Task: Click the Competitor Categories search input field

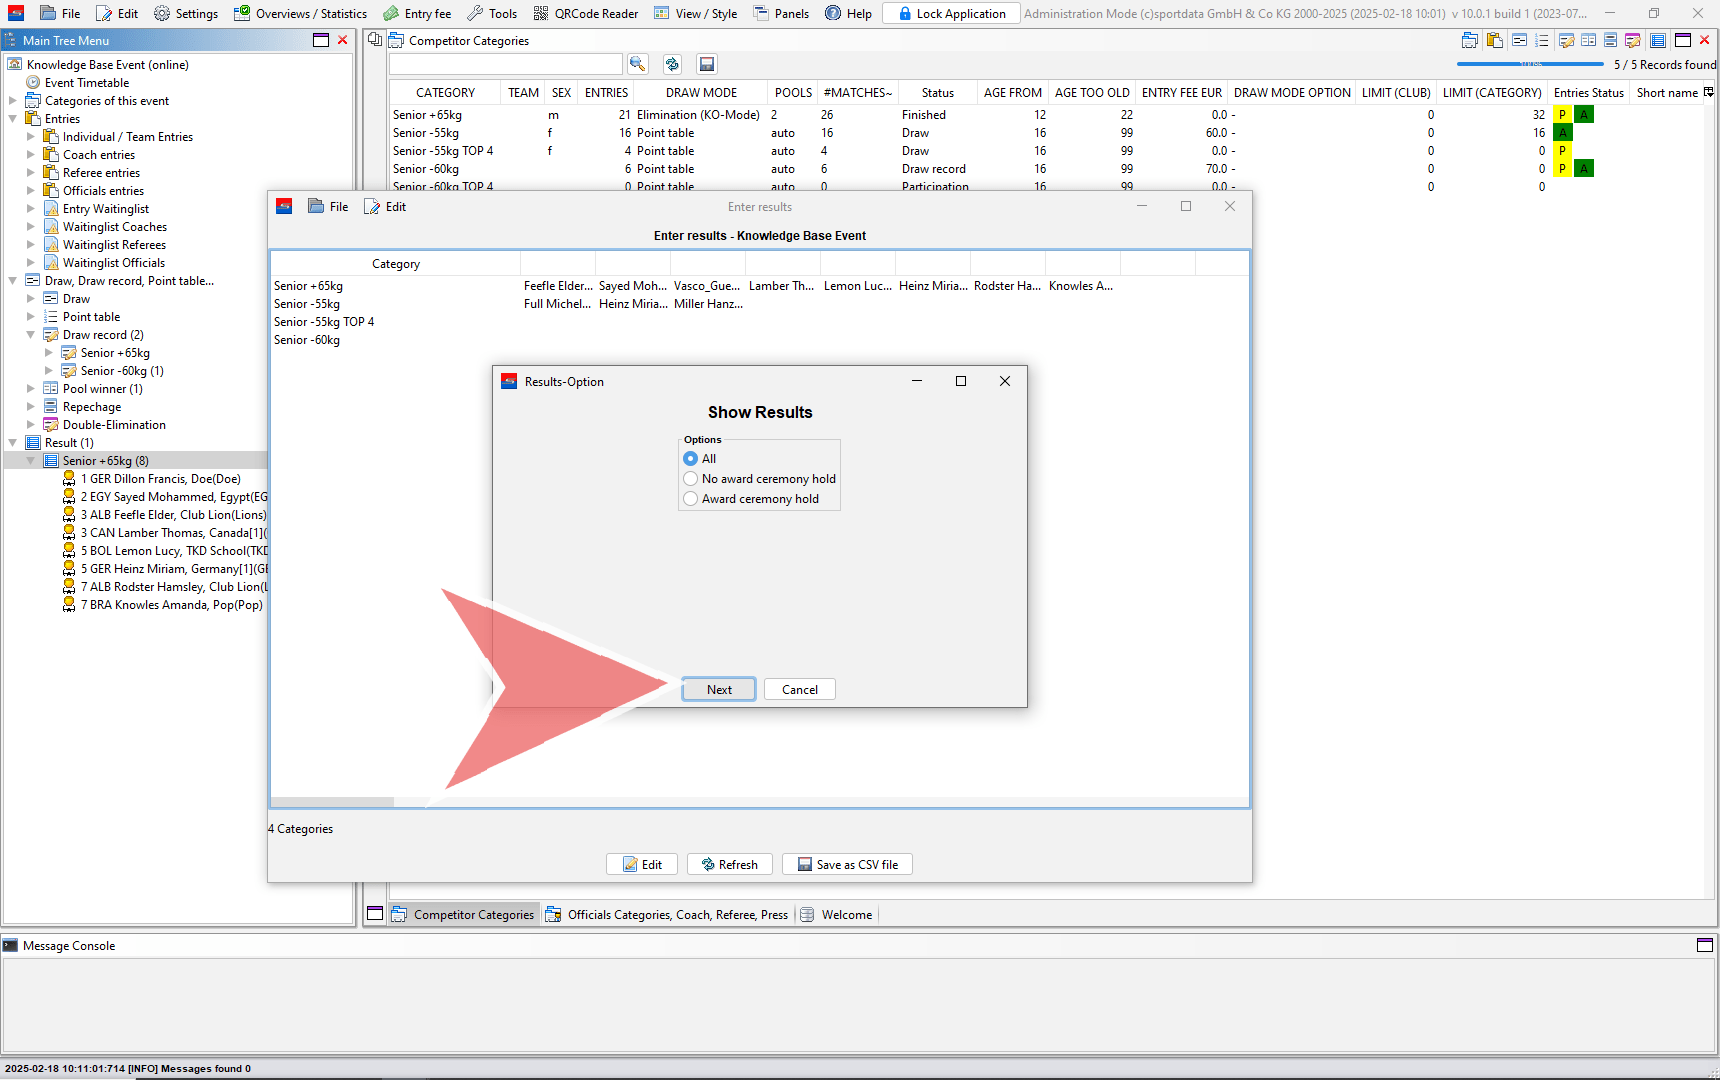Action: (x=505, y=64)
